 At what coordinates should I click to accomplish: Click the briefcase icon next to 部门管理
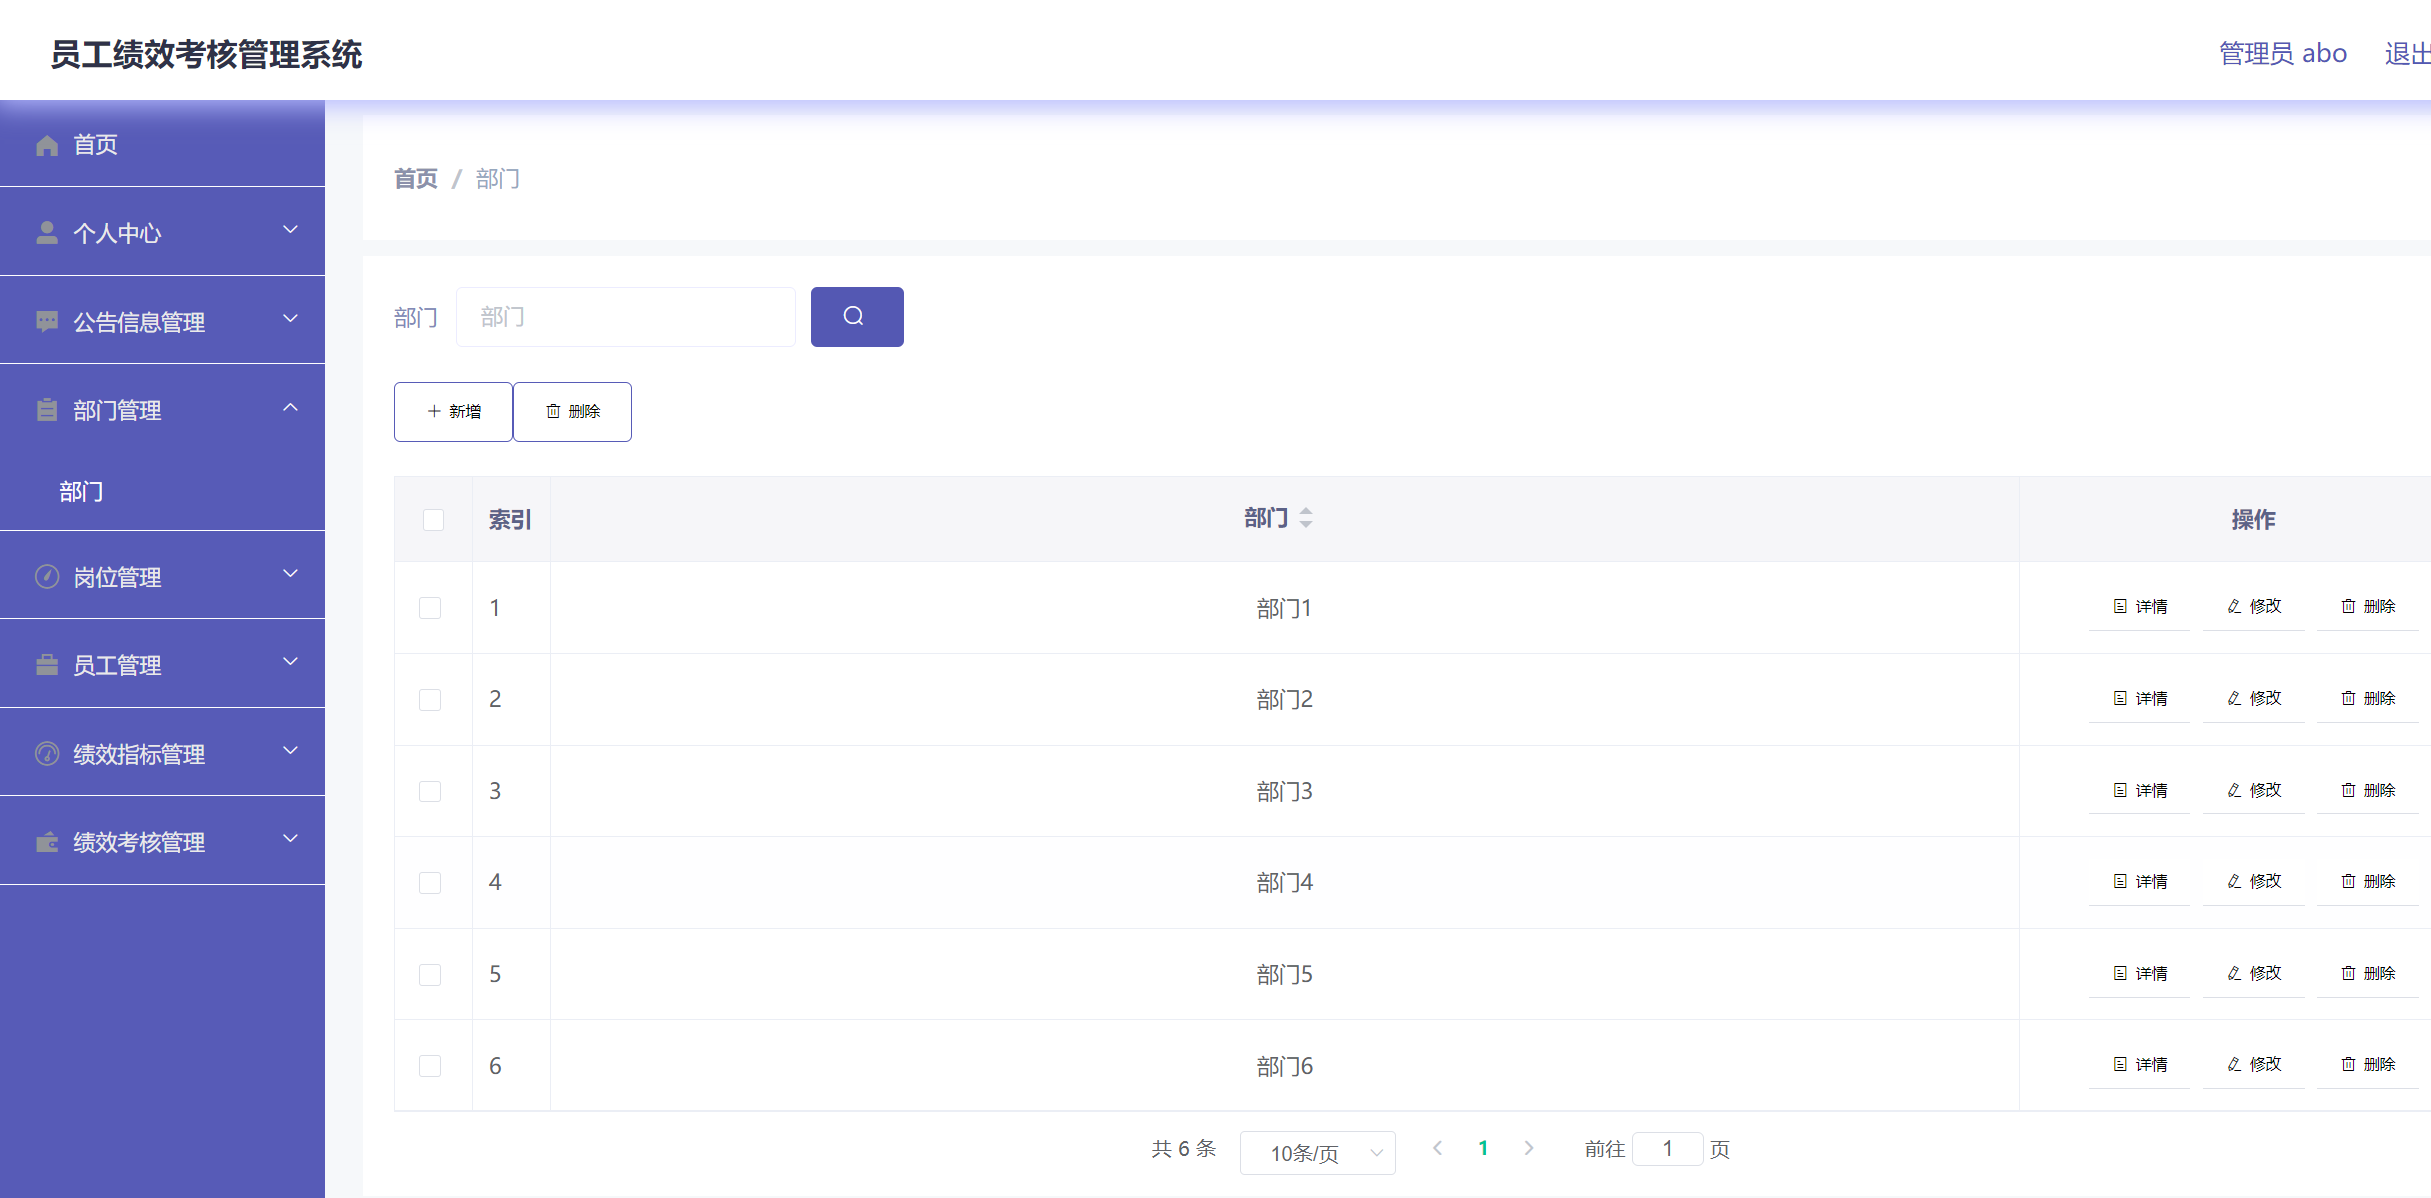46,409
